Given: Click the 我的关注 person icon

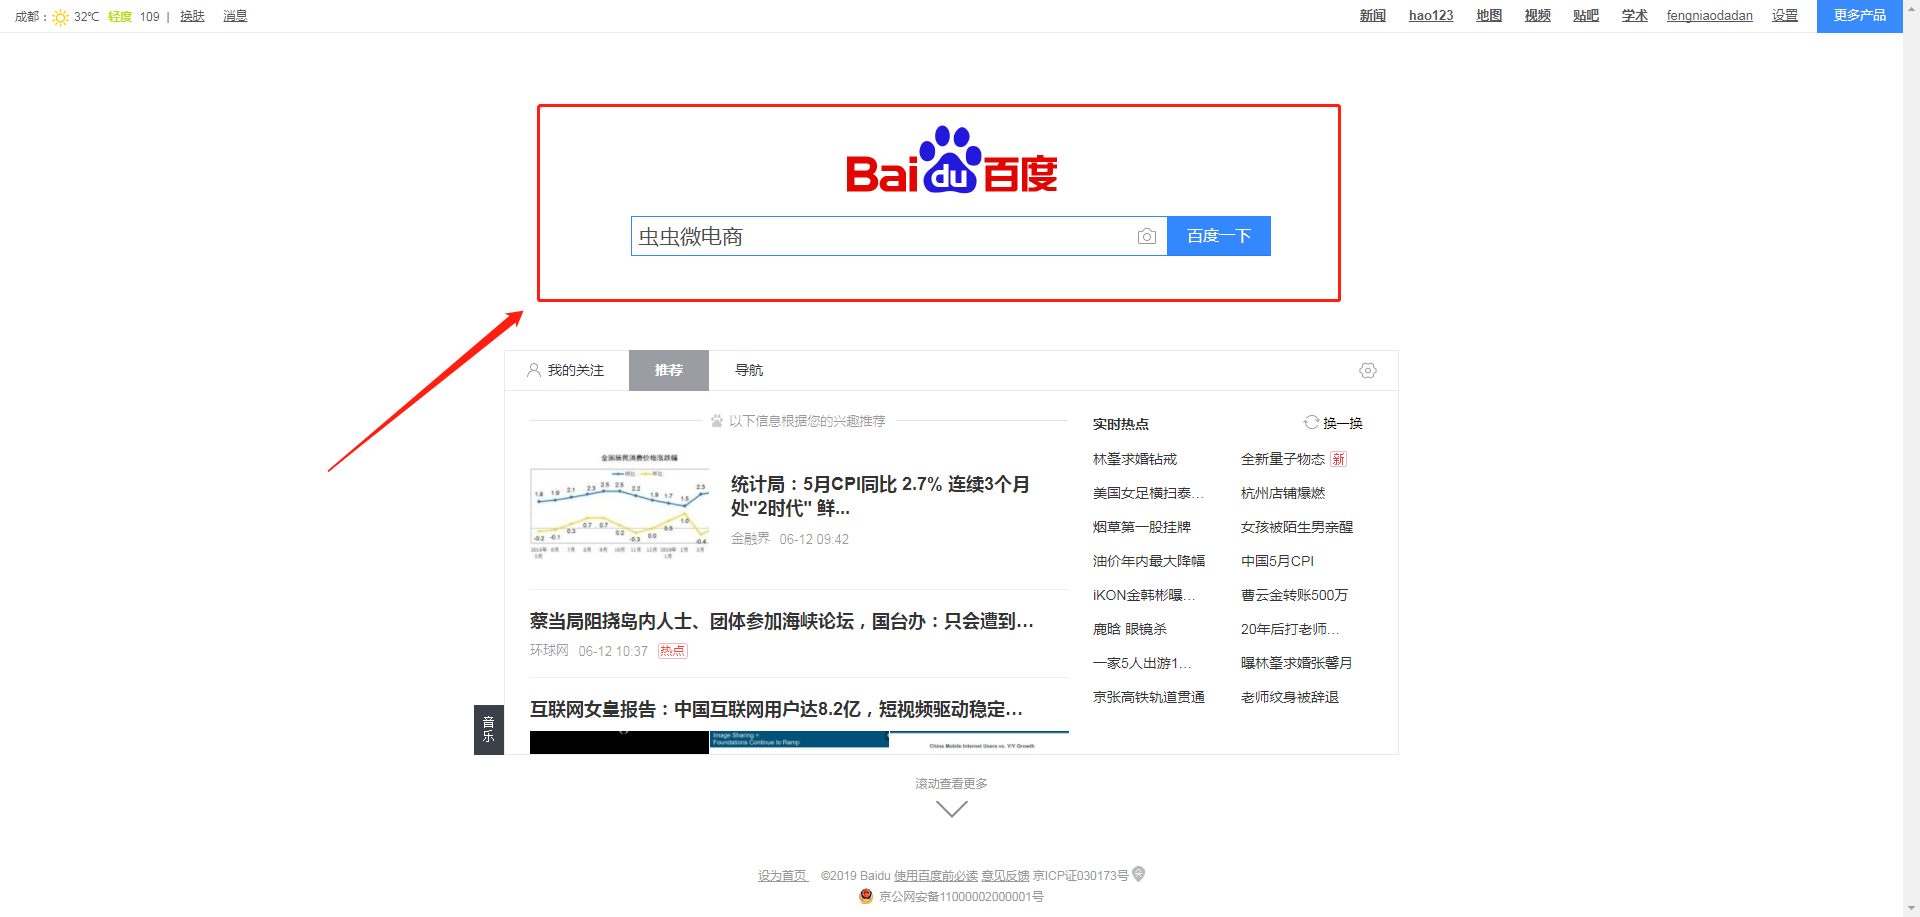Looking at the screenshot, I should tap(534, 370).
